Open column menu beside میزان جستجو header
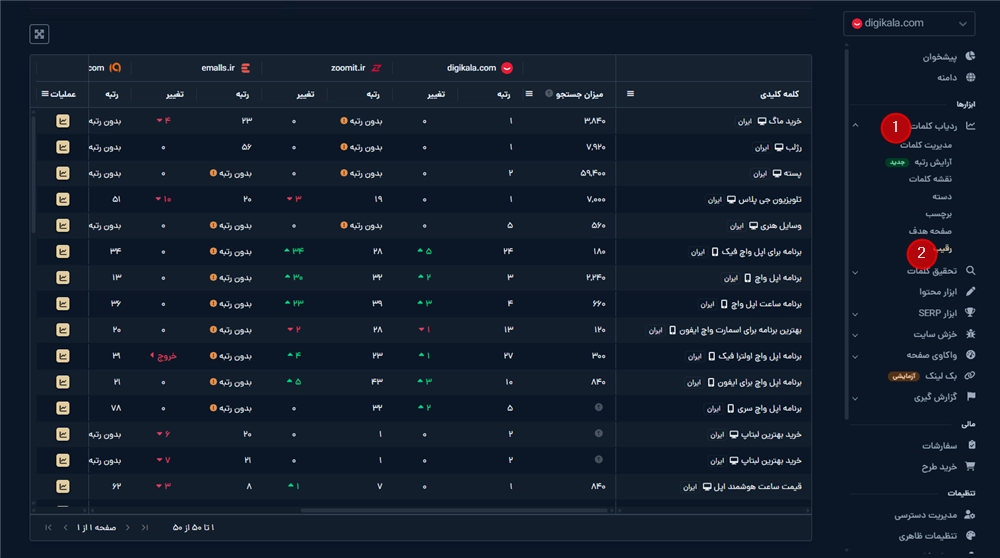Viewport: 1000px width, 558px height. click(x=529, y=94)
